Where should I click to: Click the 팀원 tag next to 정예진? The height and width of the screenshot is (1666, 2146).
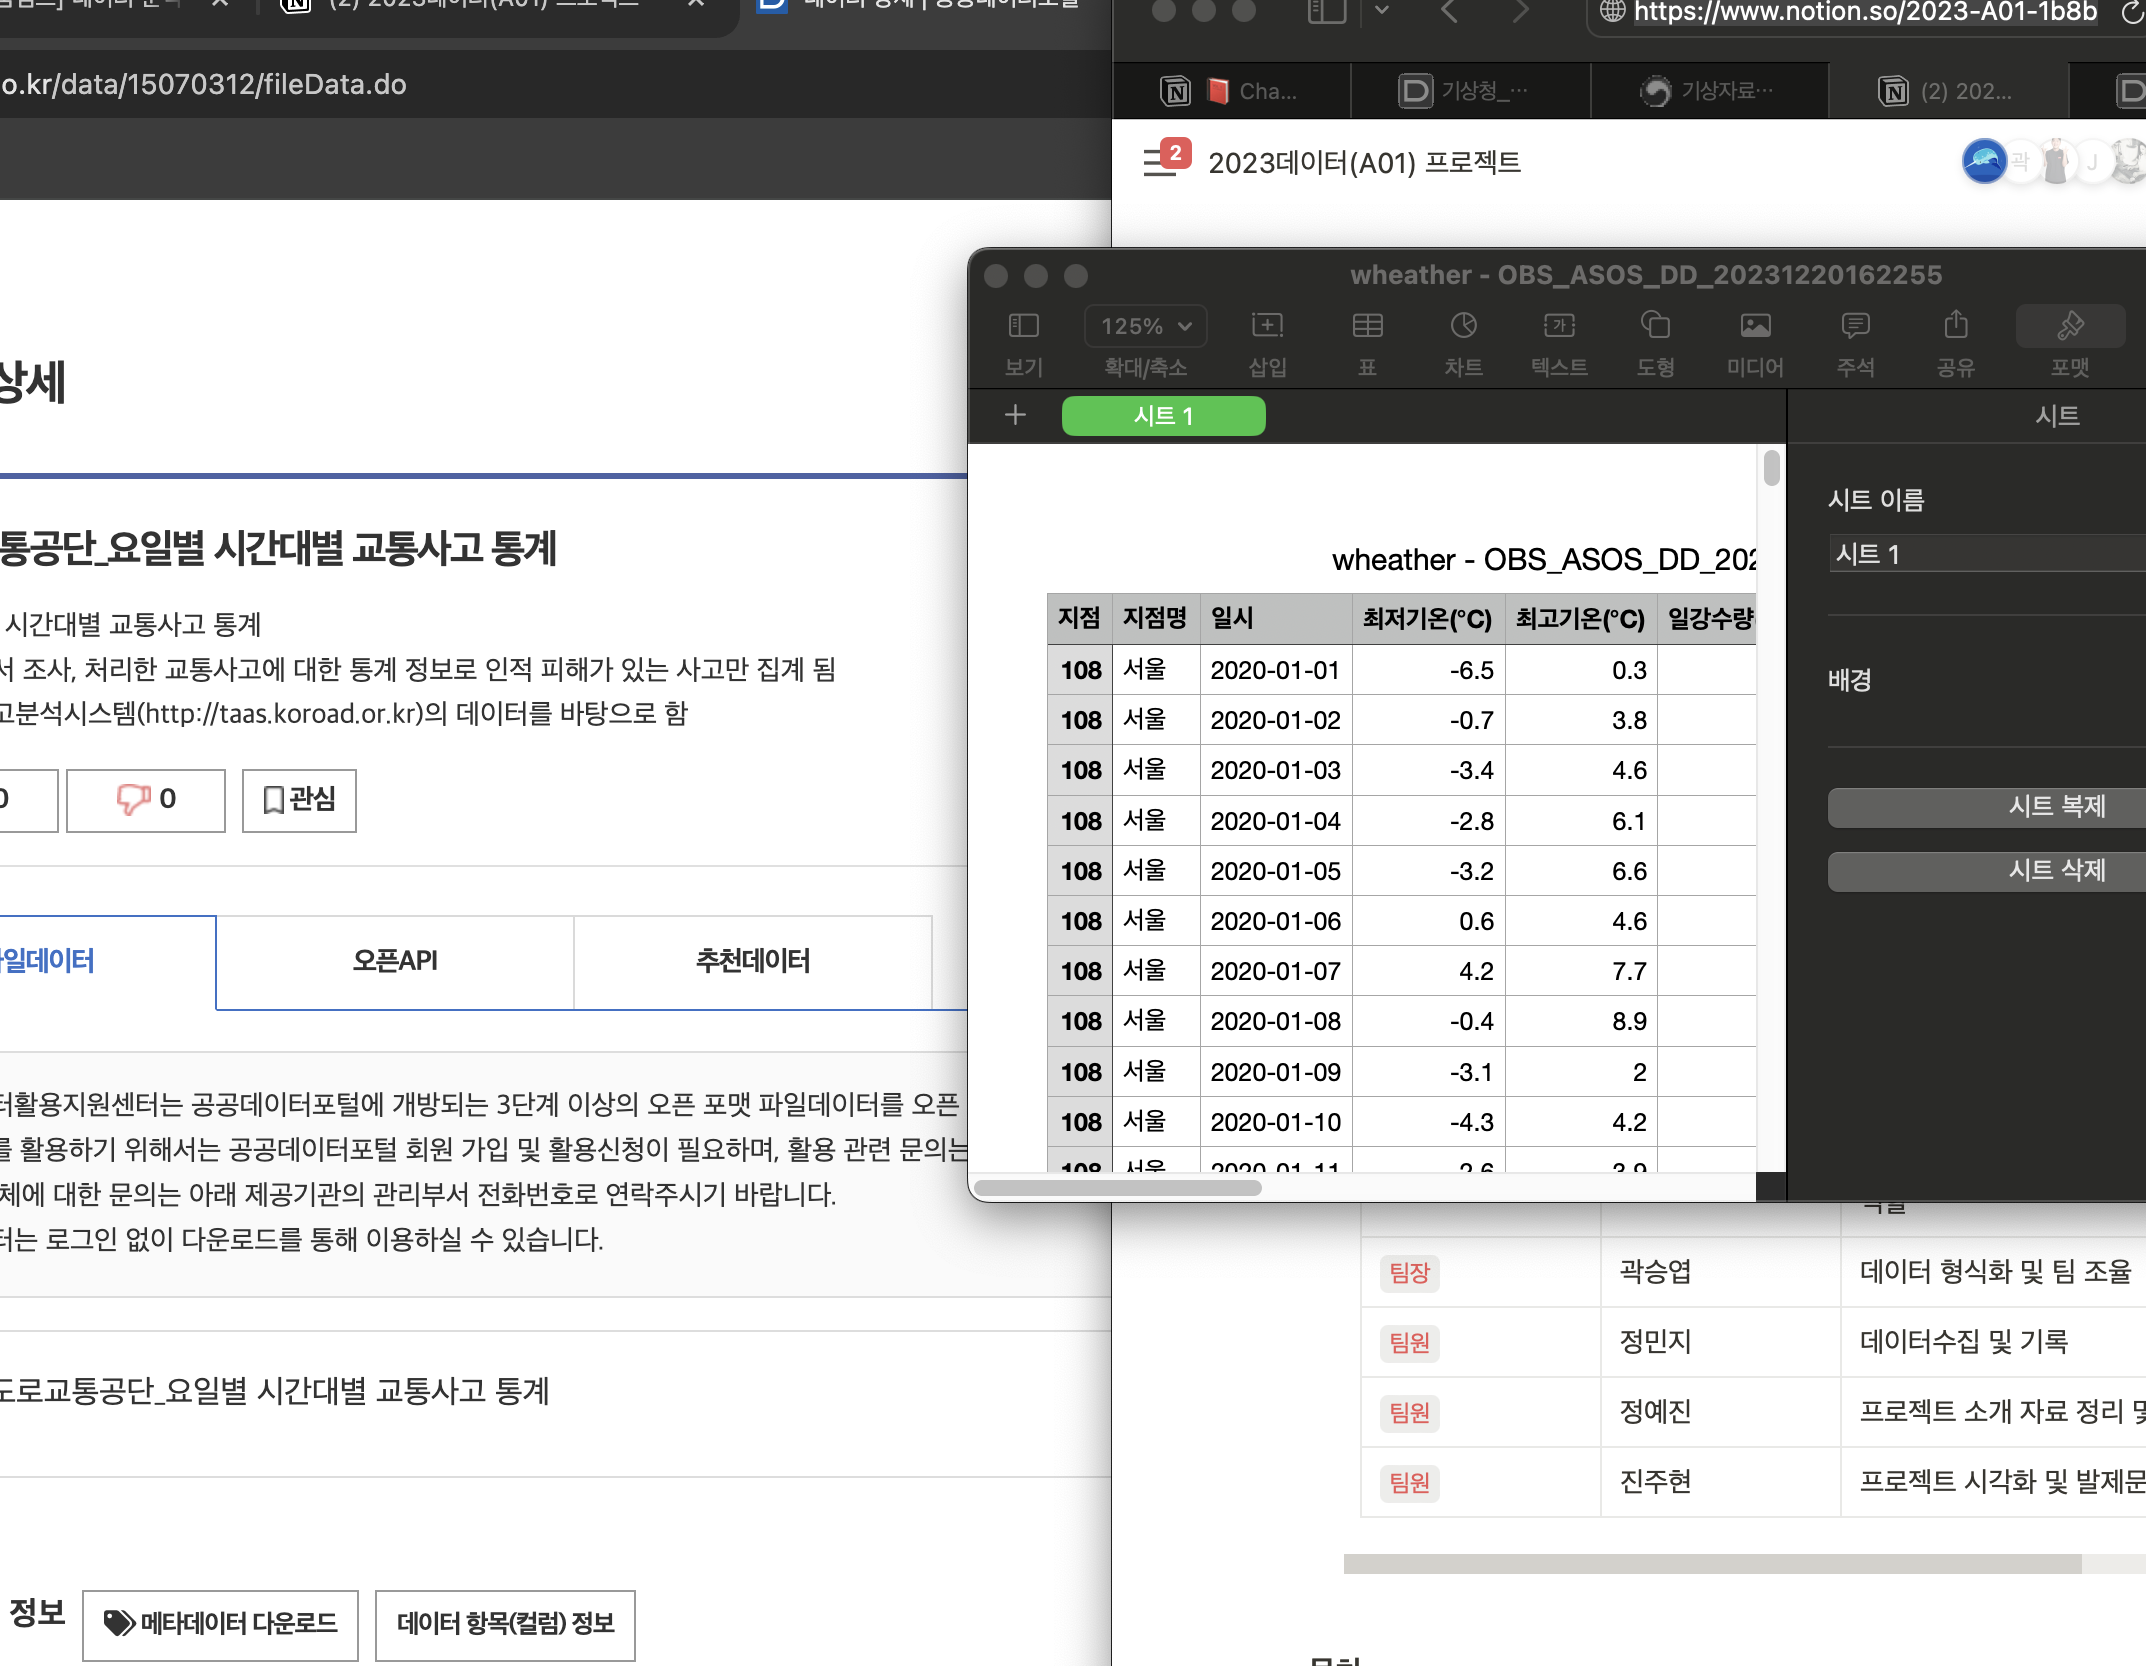[1410, 1412]
